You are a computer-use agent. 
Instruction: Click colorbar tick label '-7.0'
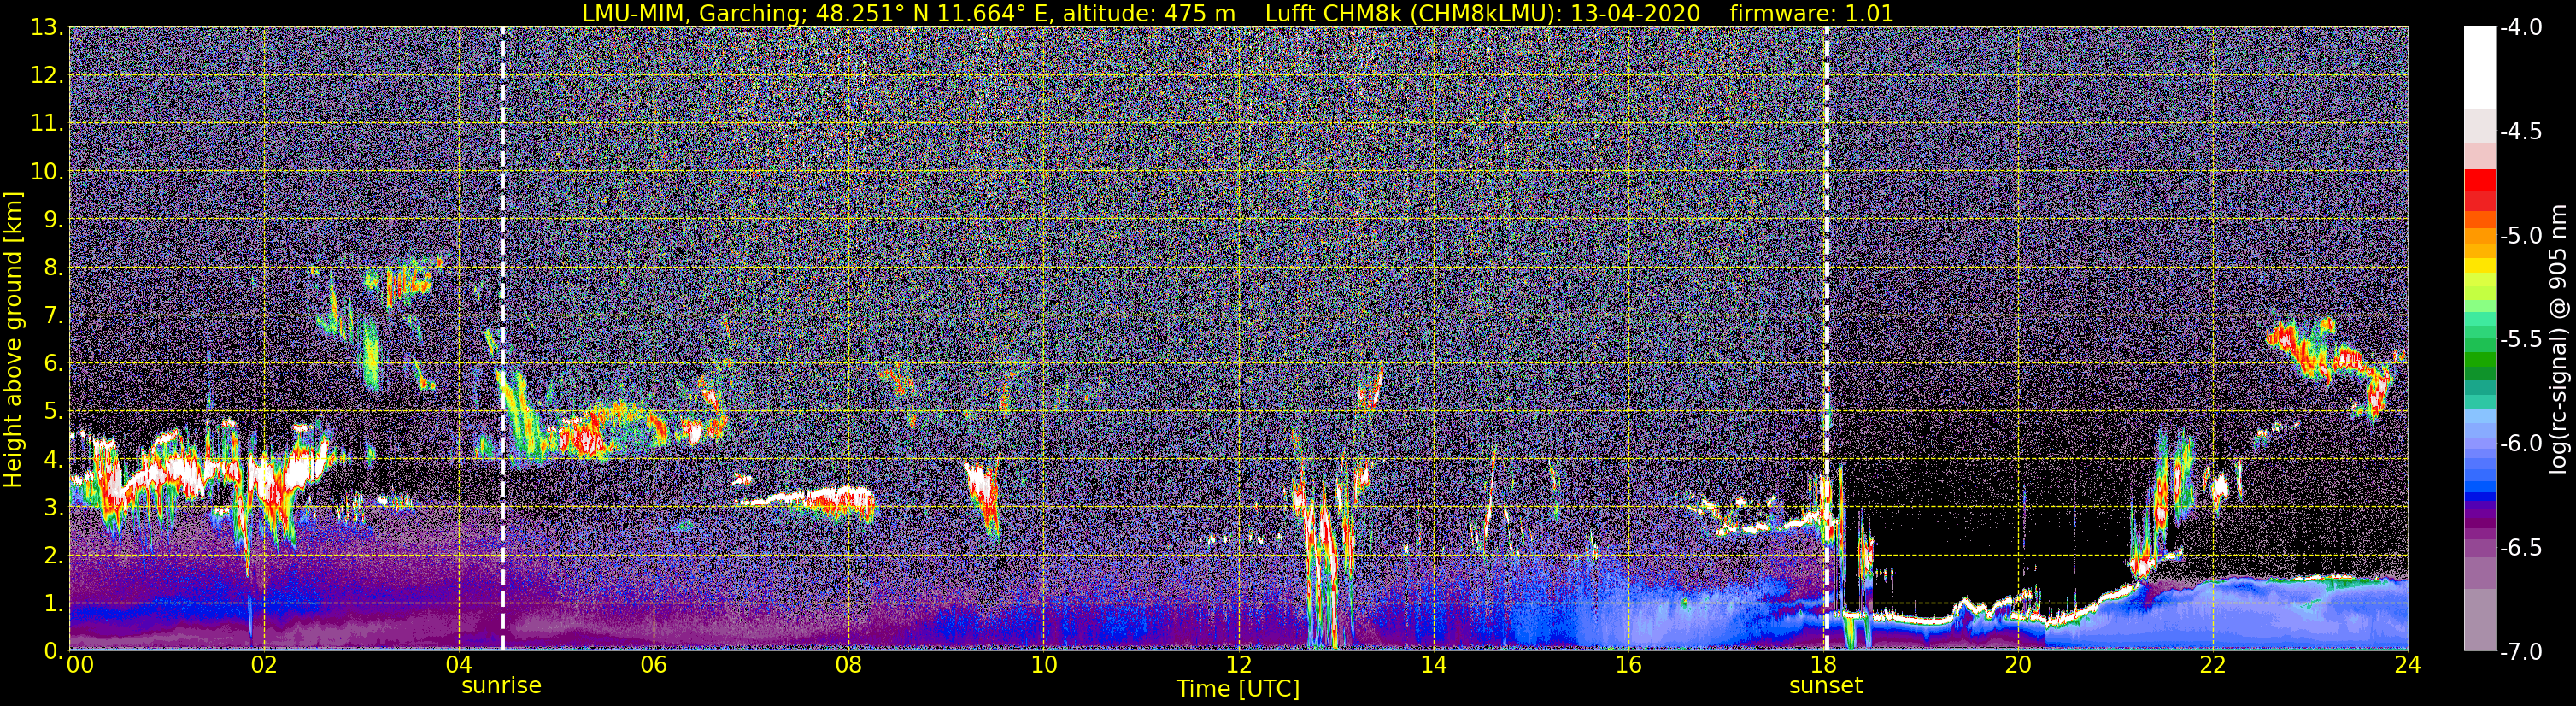[x=2521, y=652]
